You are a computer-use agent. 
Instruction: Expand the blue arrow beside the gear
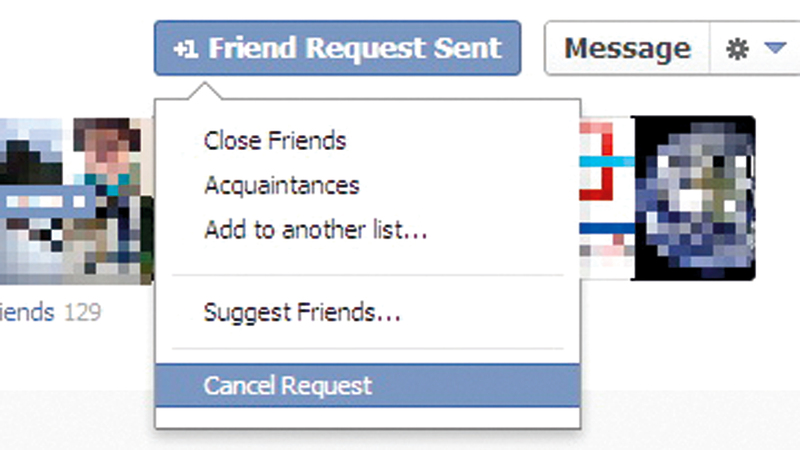click(774, 49)
